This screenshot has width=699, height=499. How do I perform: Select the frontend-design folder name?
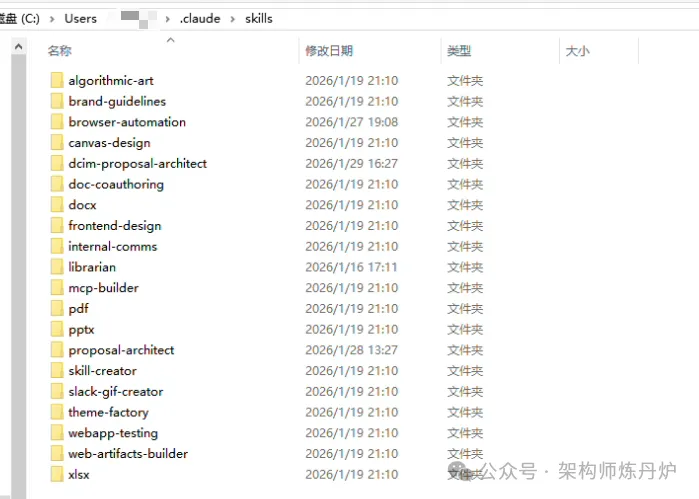coord(114,226)
